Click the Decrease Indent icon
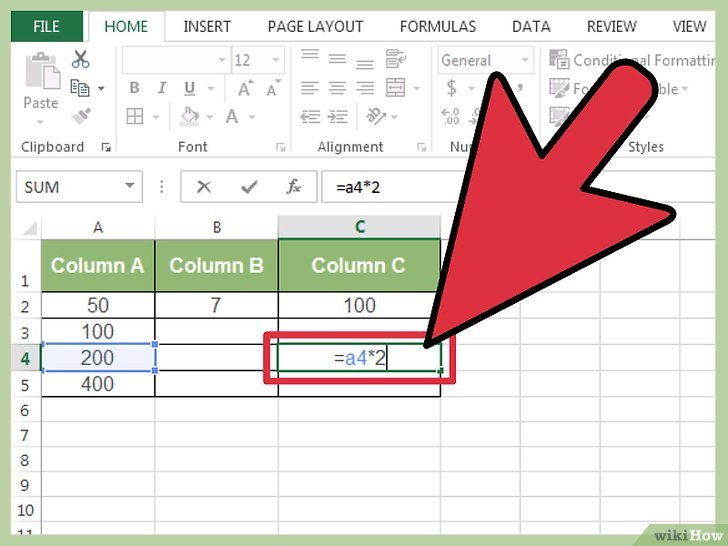The image size is (728, 546). [x=310, y=116]
